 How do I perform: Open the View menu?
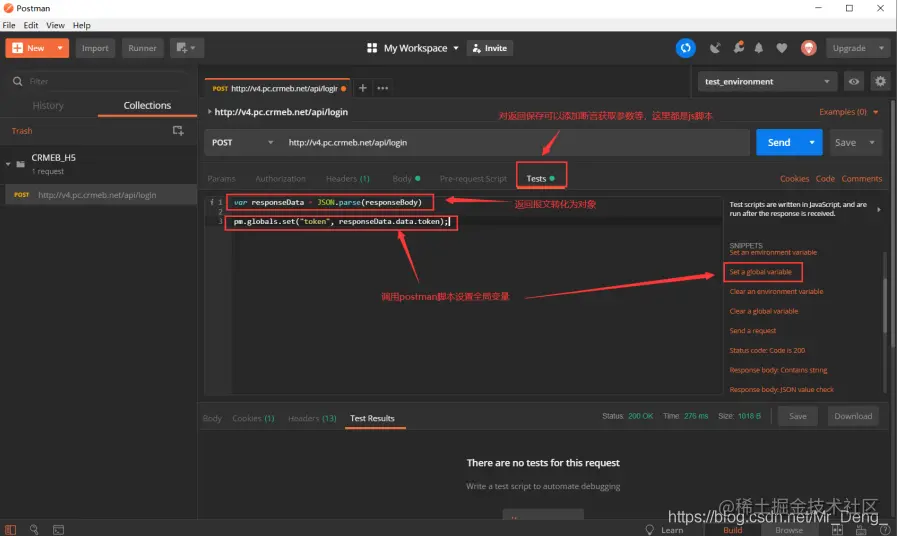point(55,25)
